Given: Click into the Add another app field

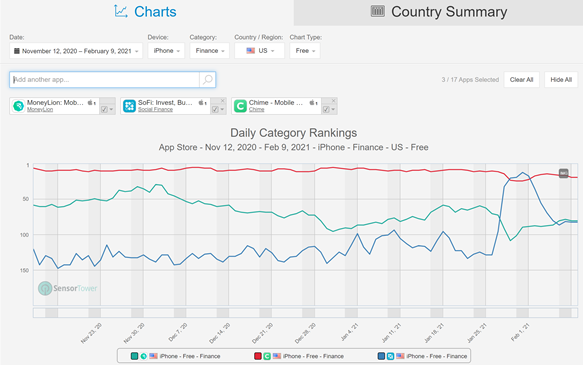Looking at the screenshot, I should pyautogui.click(x=104, y=80).
